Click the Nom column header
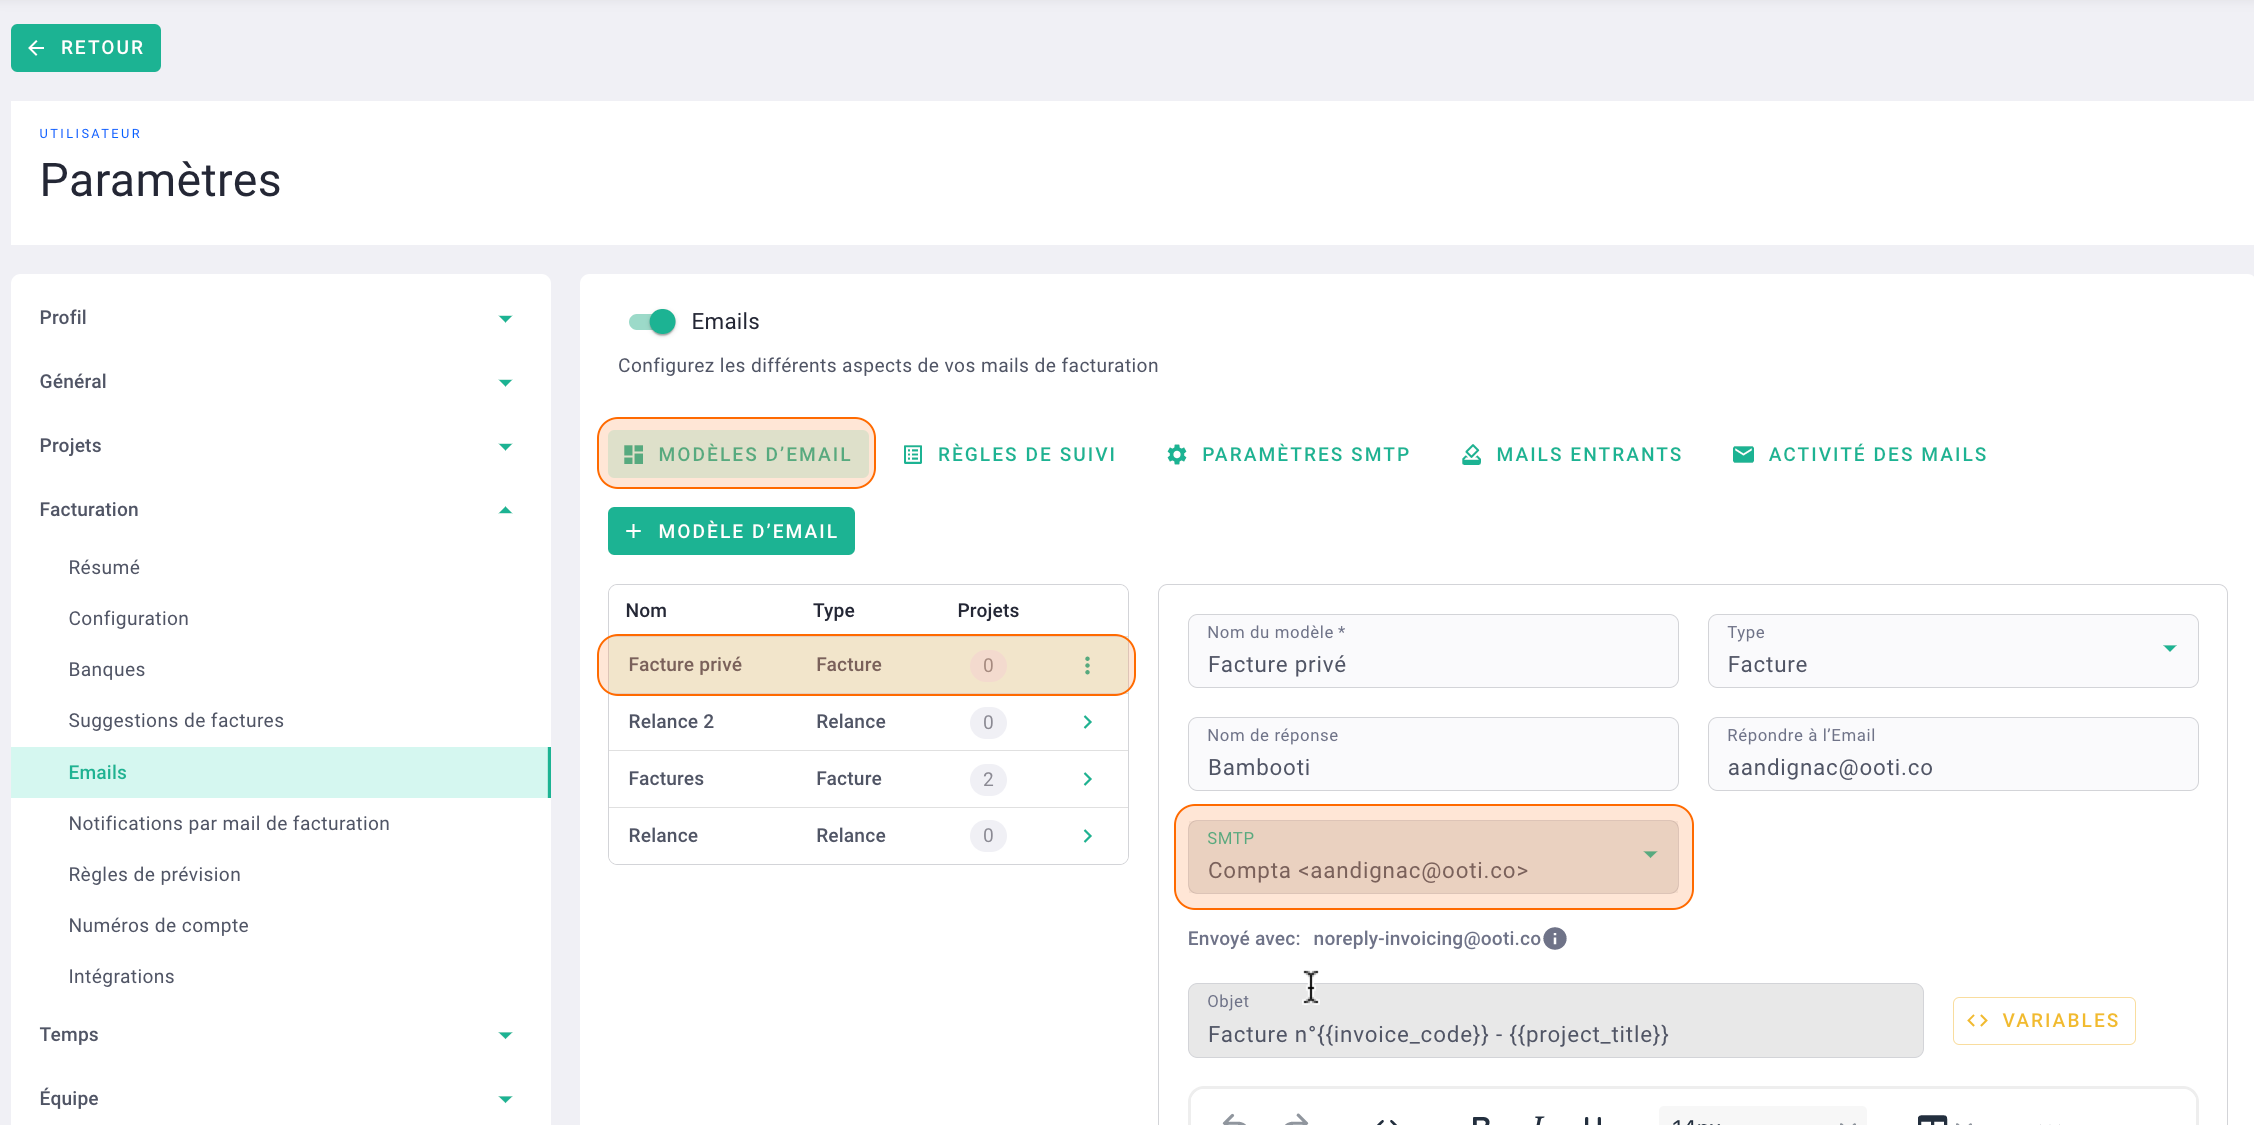The width and height of the screenshot is (2254, 1125). (x=646, y=611)
